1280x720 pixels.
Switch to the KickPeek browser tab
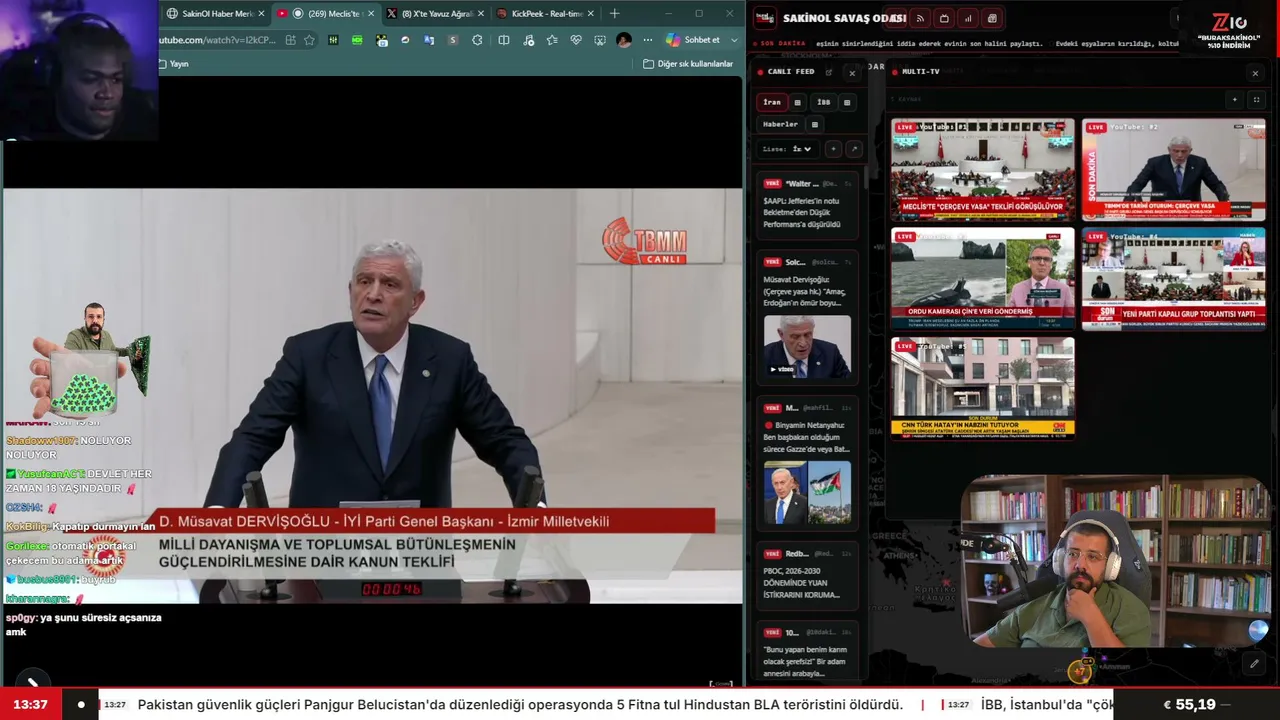[544, 13]
